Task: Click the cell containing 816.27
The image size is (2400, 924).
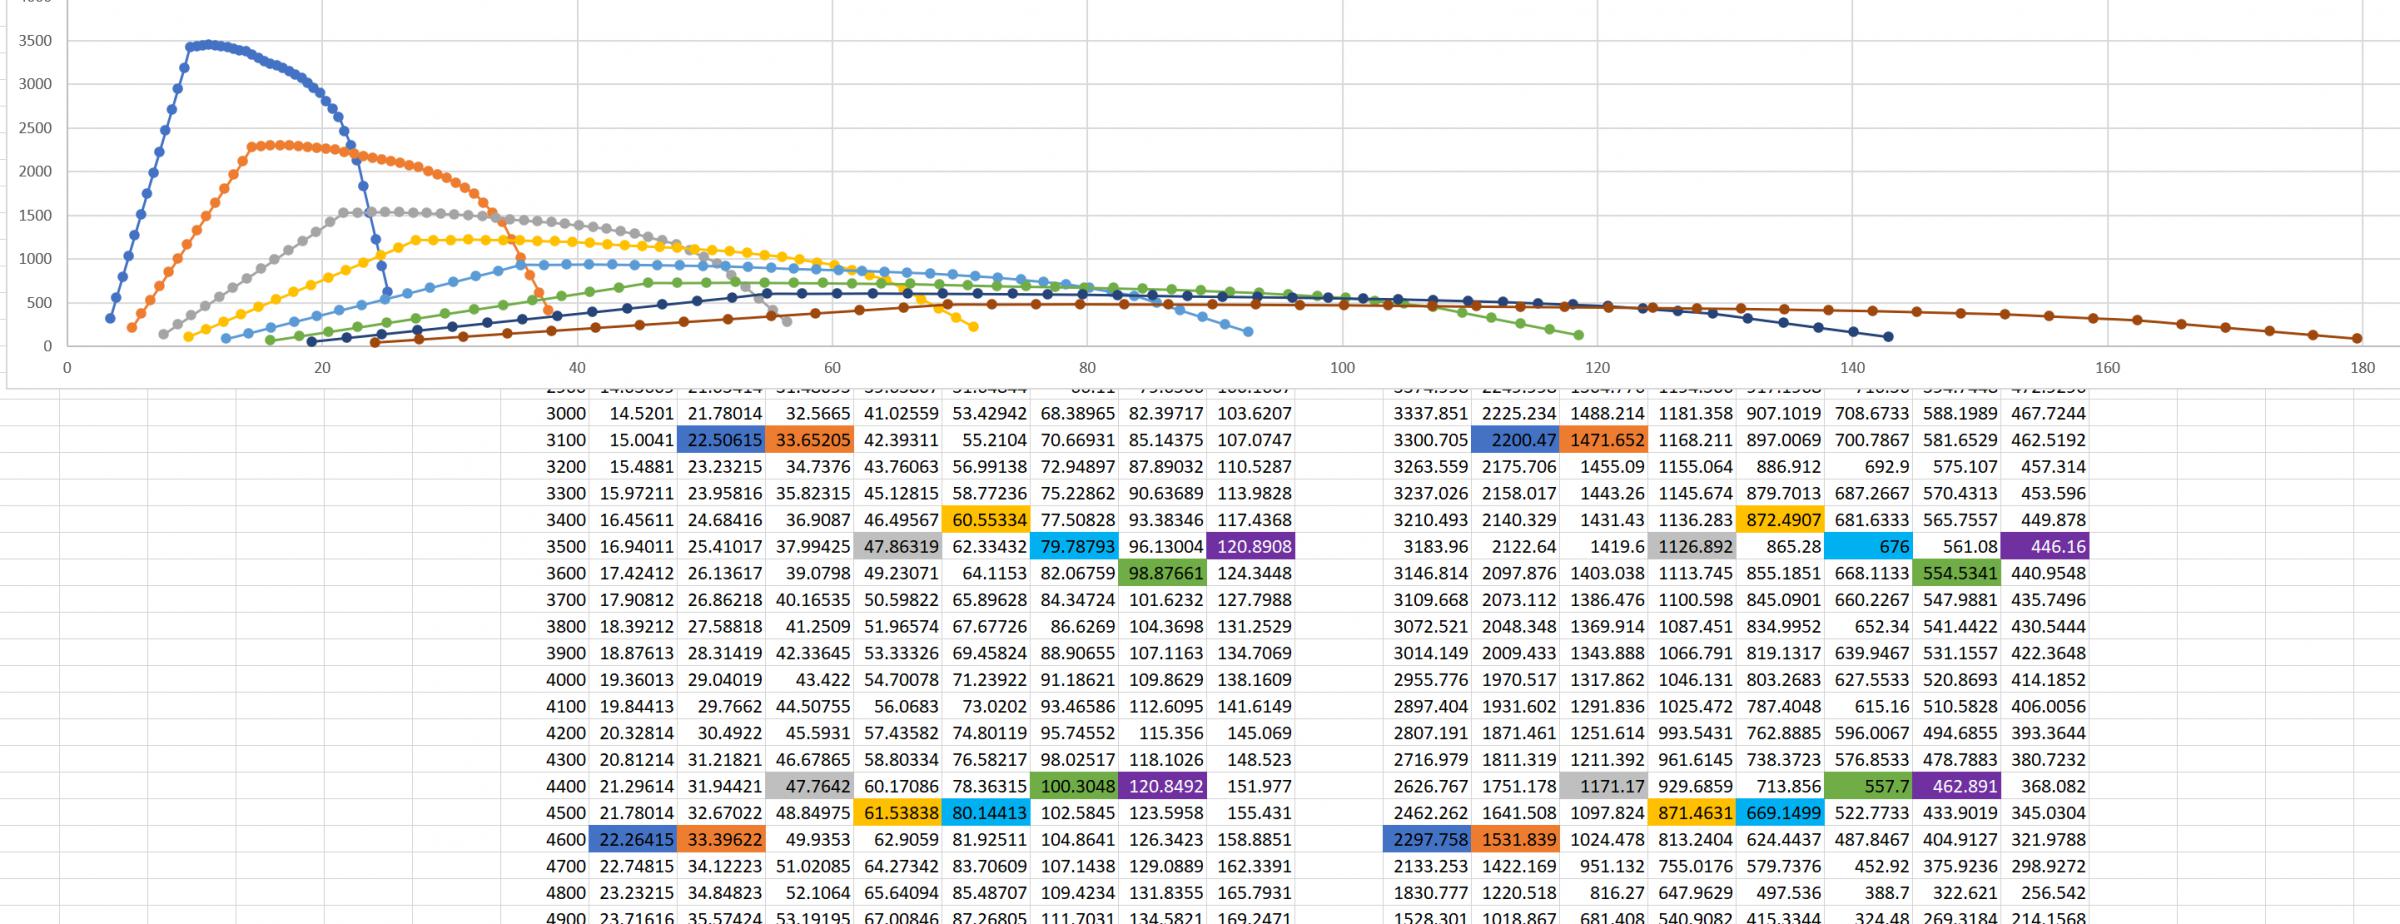Action: click(1602, 893)
